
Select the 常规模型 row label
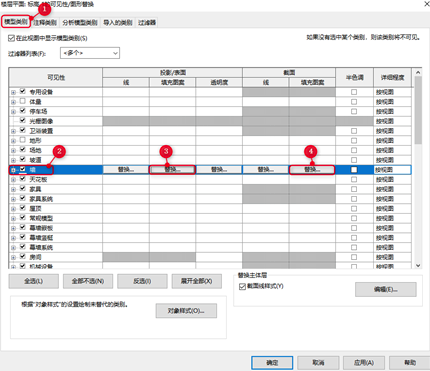click(x=41, y=218)
